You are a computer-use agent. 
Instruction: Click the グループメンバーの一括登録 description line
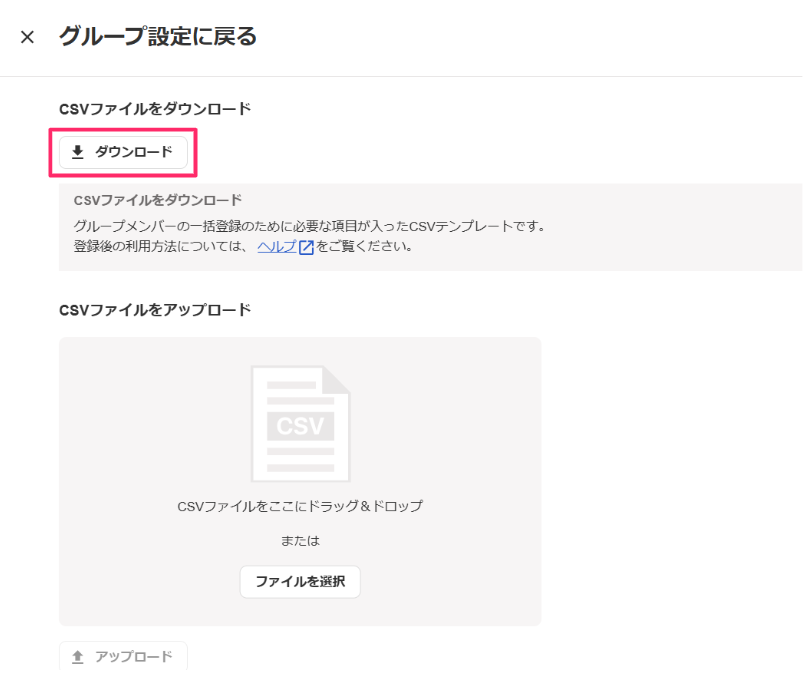pyautogui.click(x=310, y=226)
